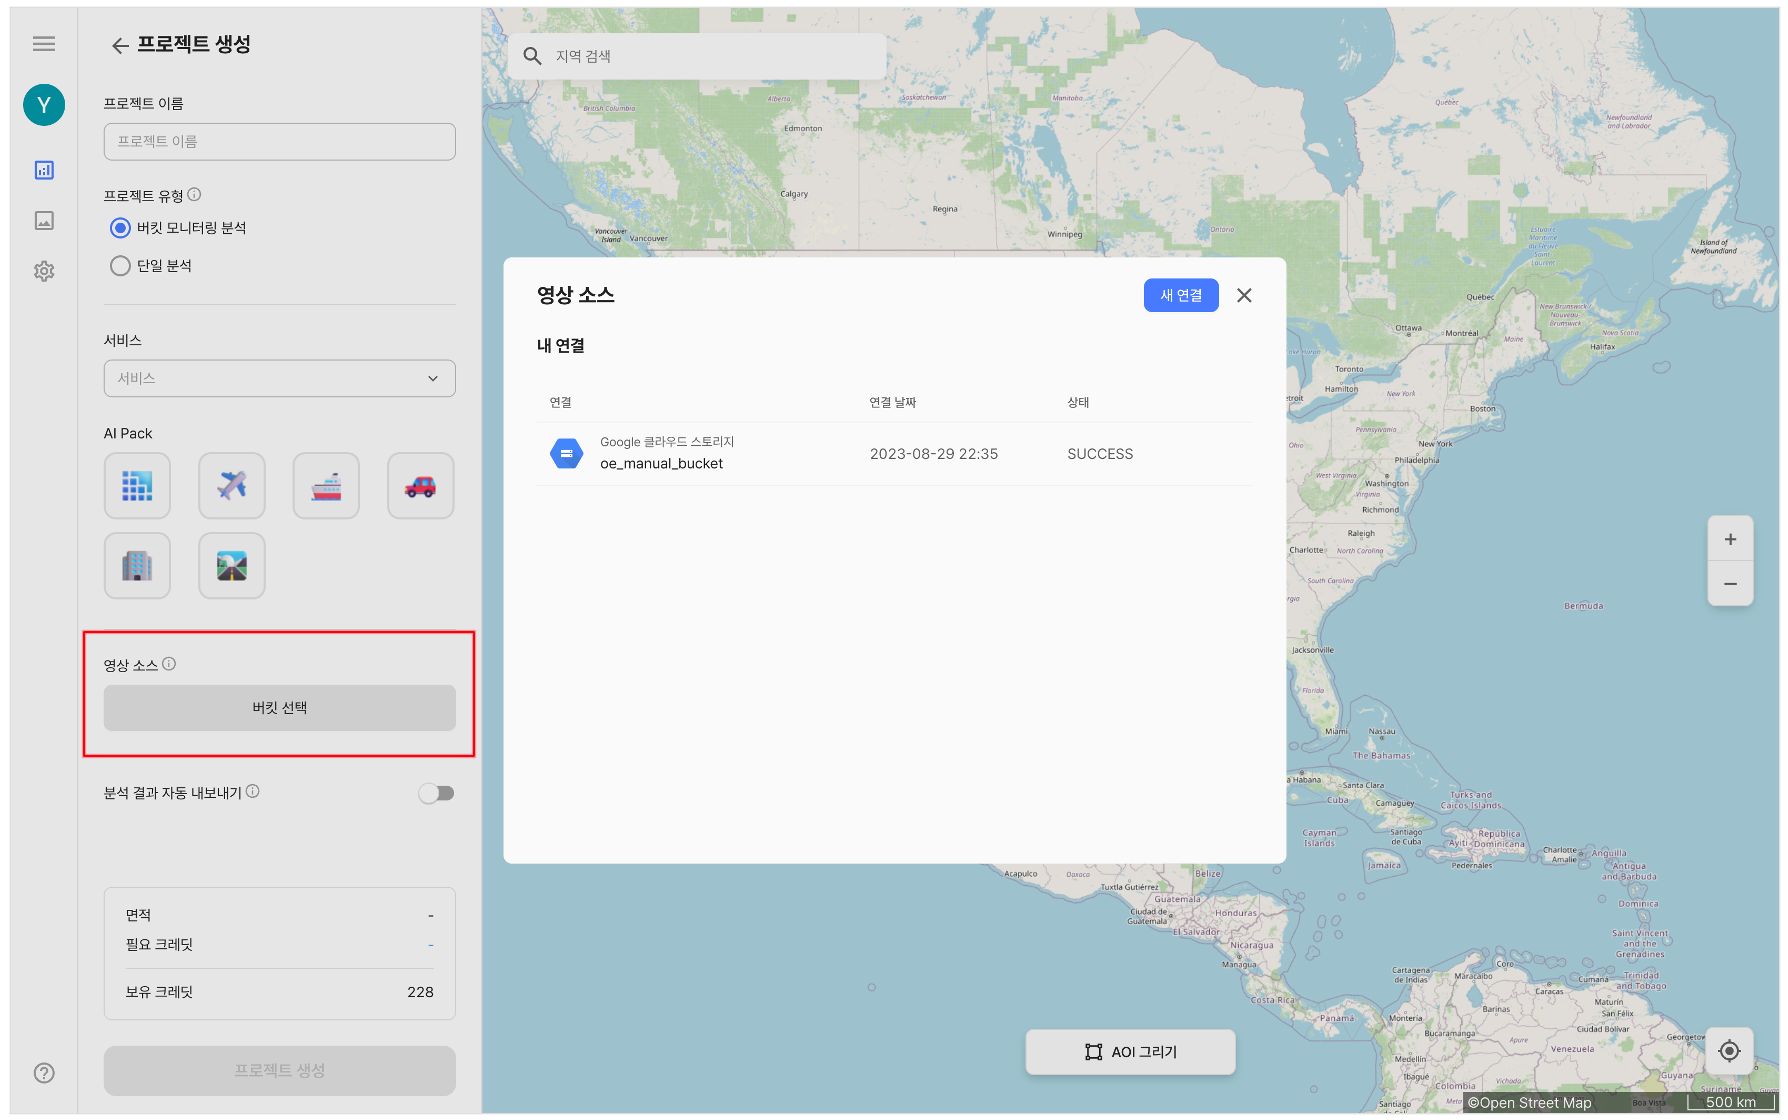Select the building AI Pack icon
The width and height of the screenshot is (1788, 1120).
tap(137, 566)
